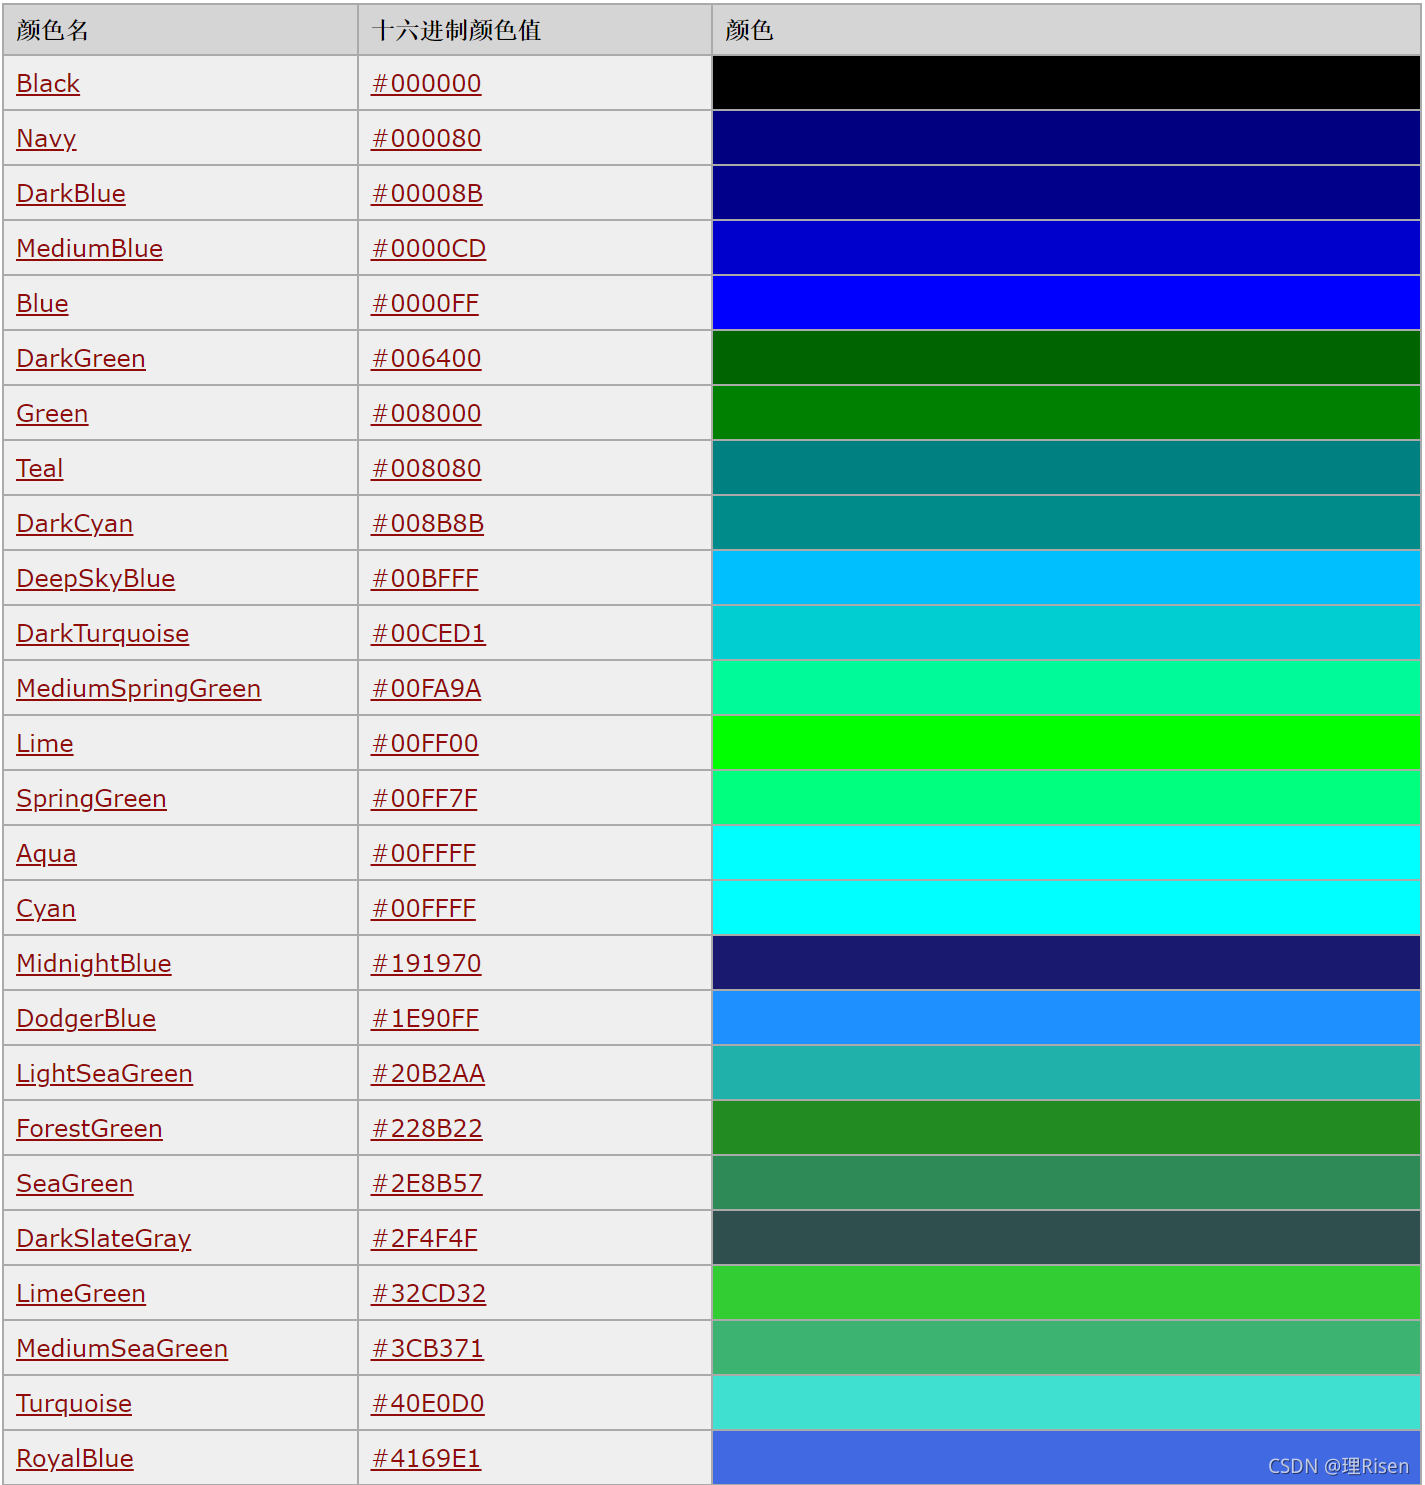Click the ForestGreen link
Viewport: 1425px width, 1485px height.
point(89,1129)
